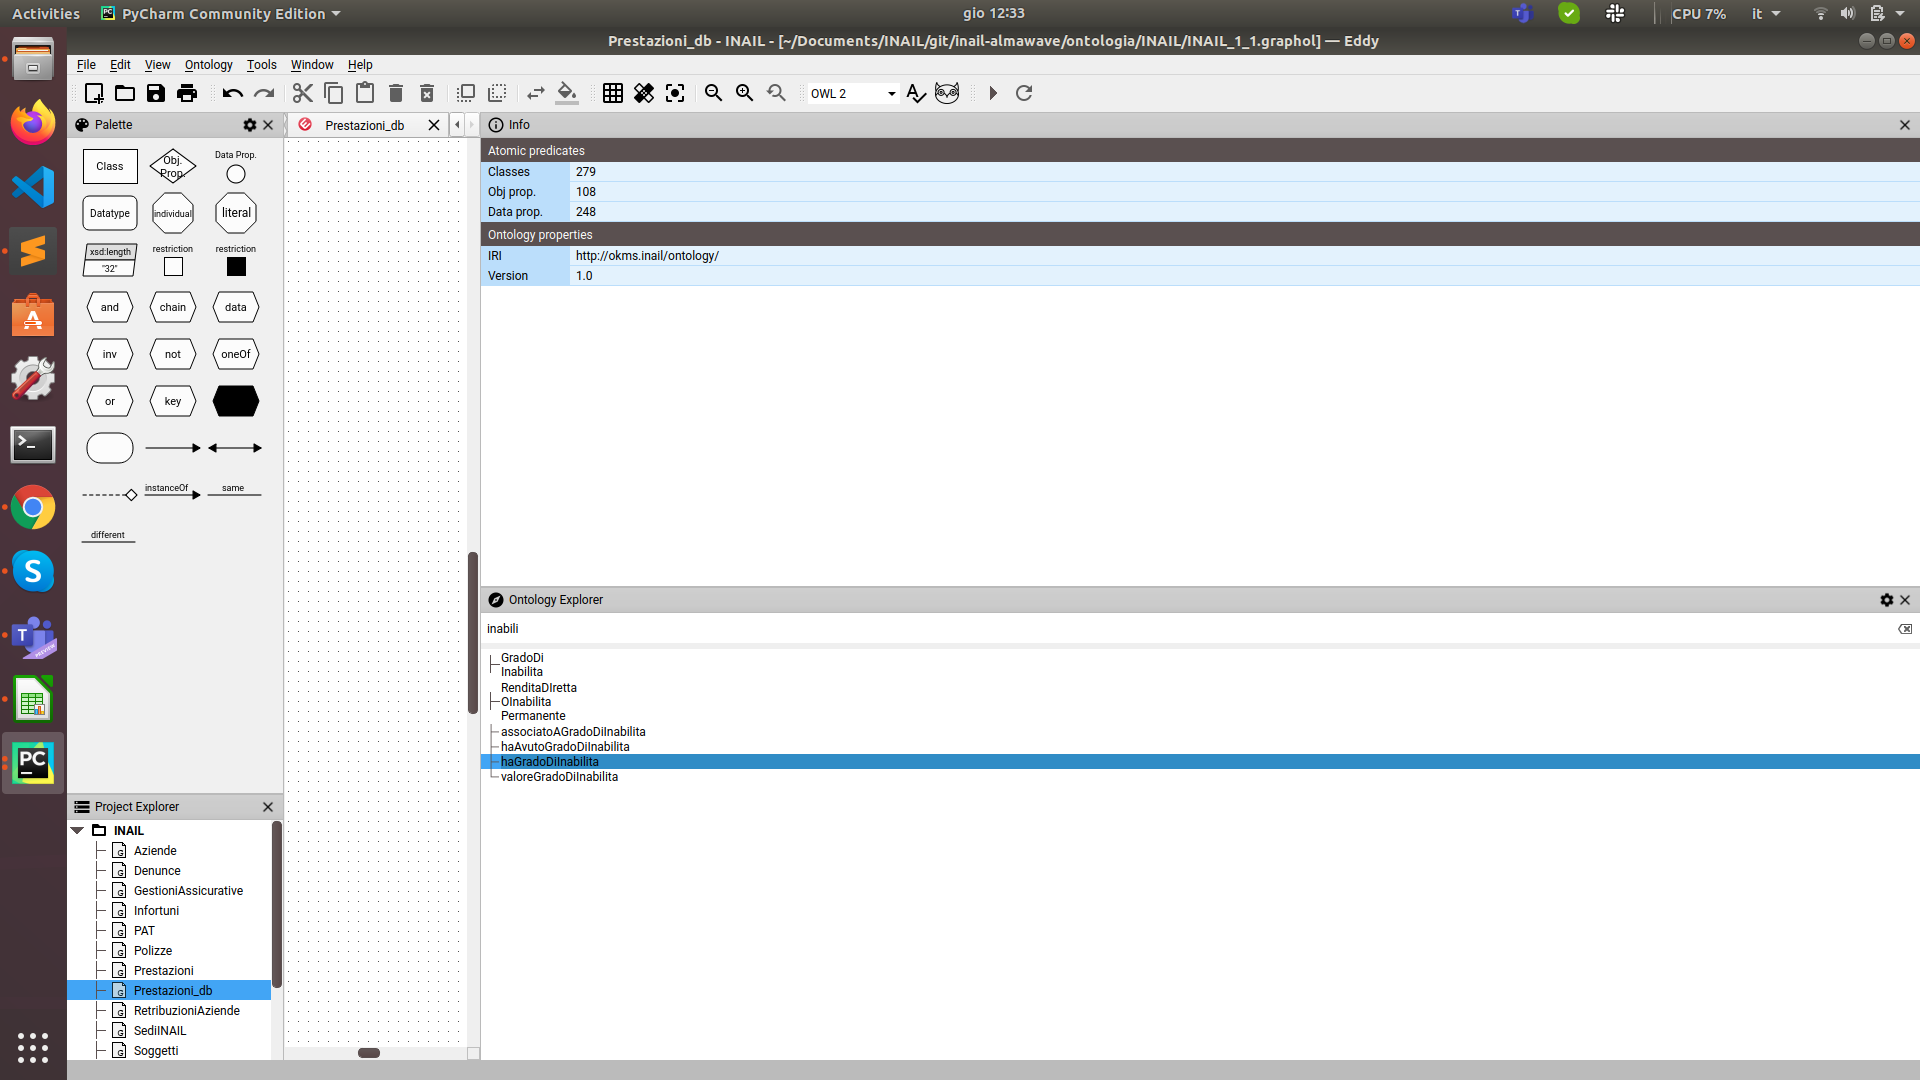Select the black filled hexagon node
Viewport: 1920px width, 1080px height.
point(236,401)
